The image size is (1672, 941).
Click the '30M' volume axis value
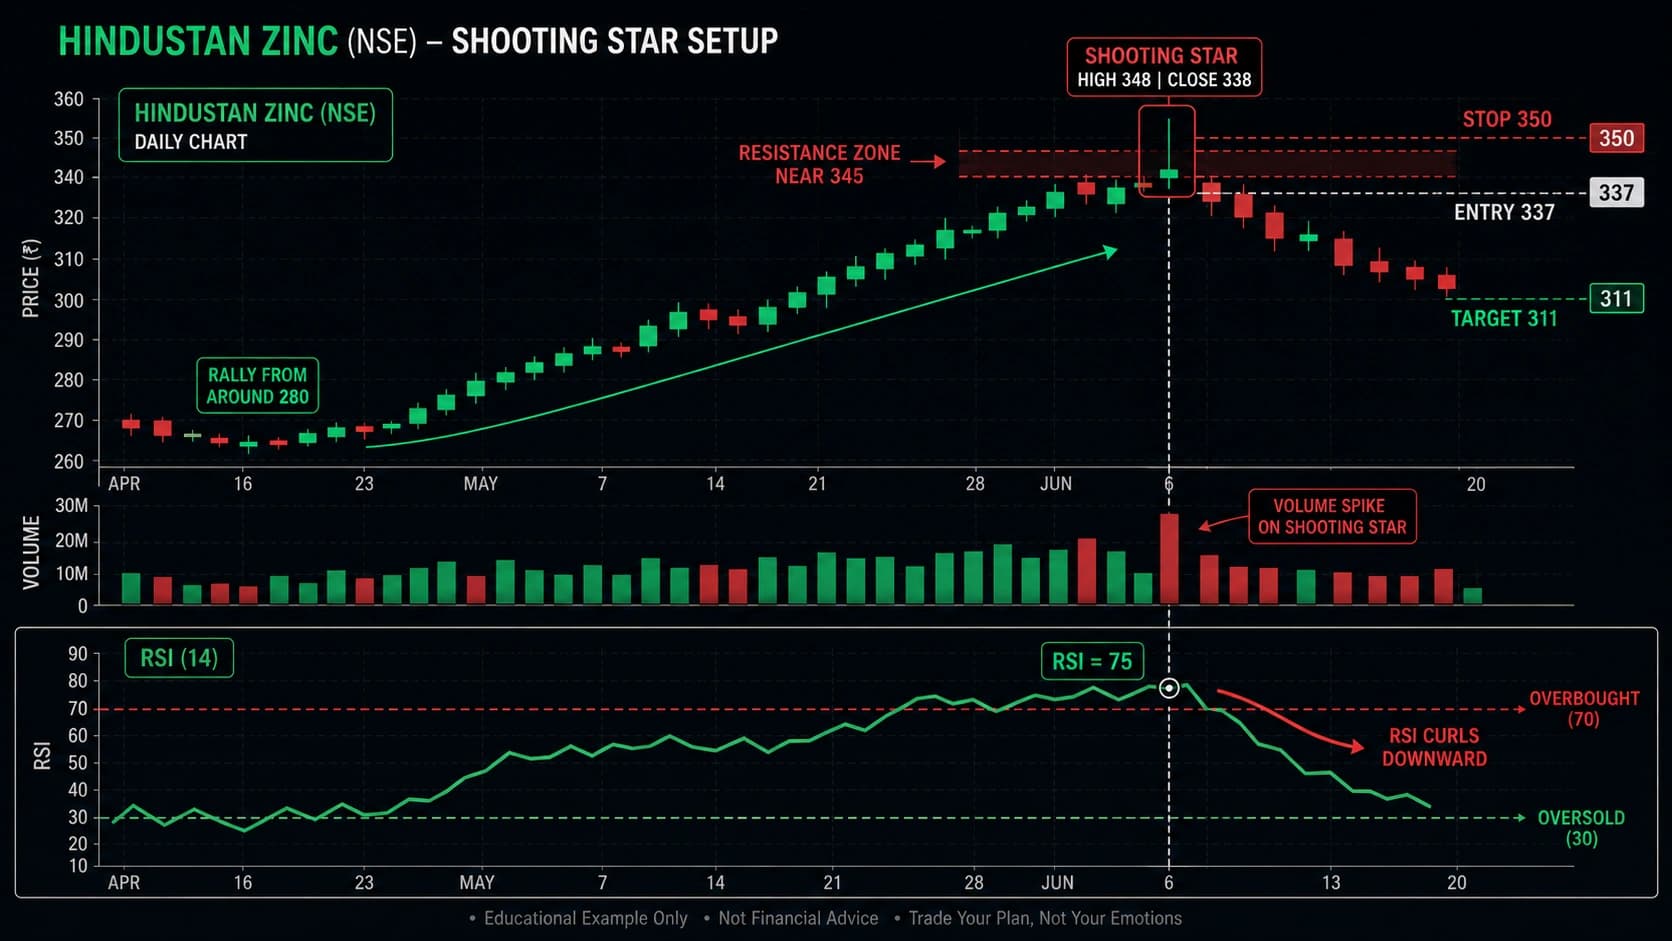(x=71, y=505)
